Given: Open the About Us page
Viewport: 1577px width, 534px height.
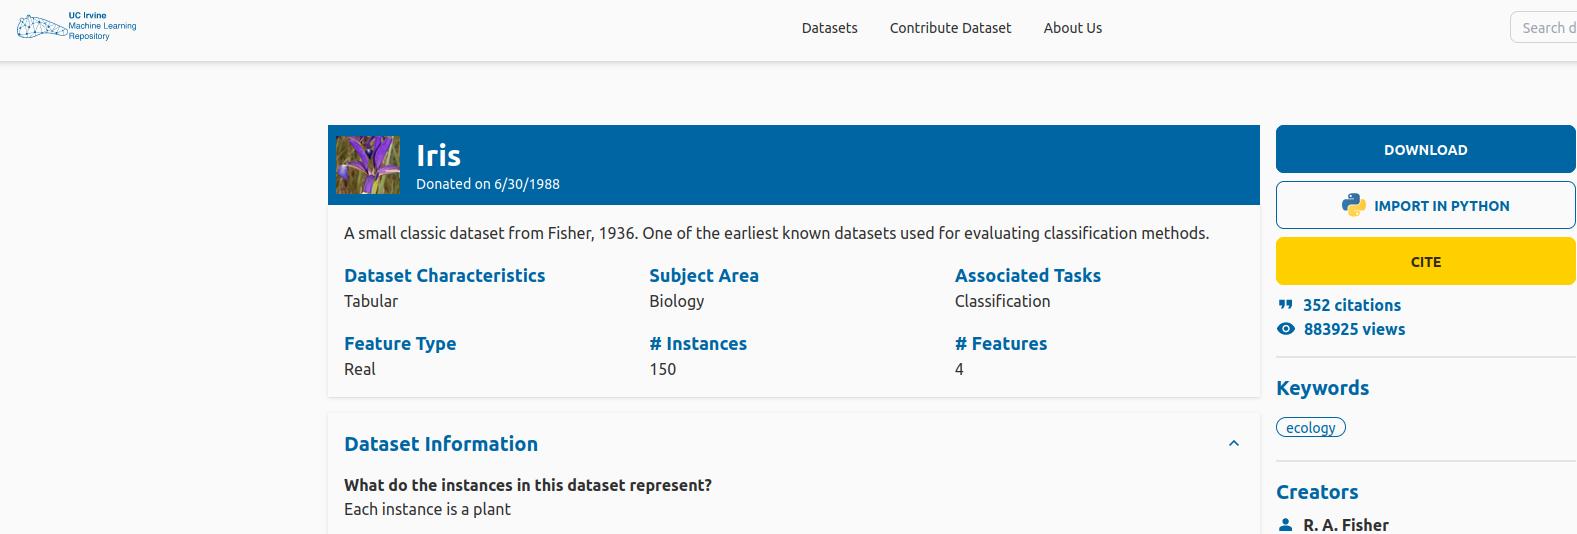Looking at the screenshot, I should [x=1072, y=28].
